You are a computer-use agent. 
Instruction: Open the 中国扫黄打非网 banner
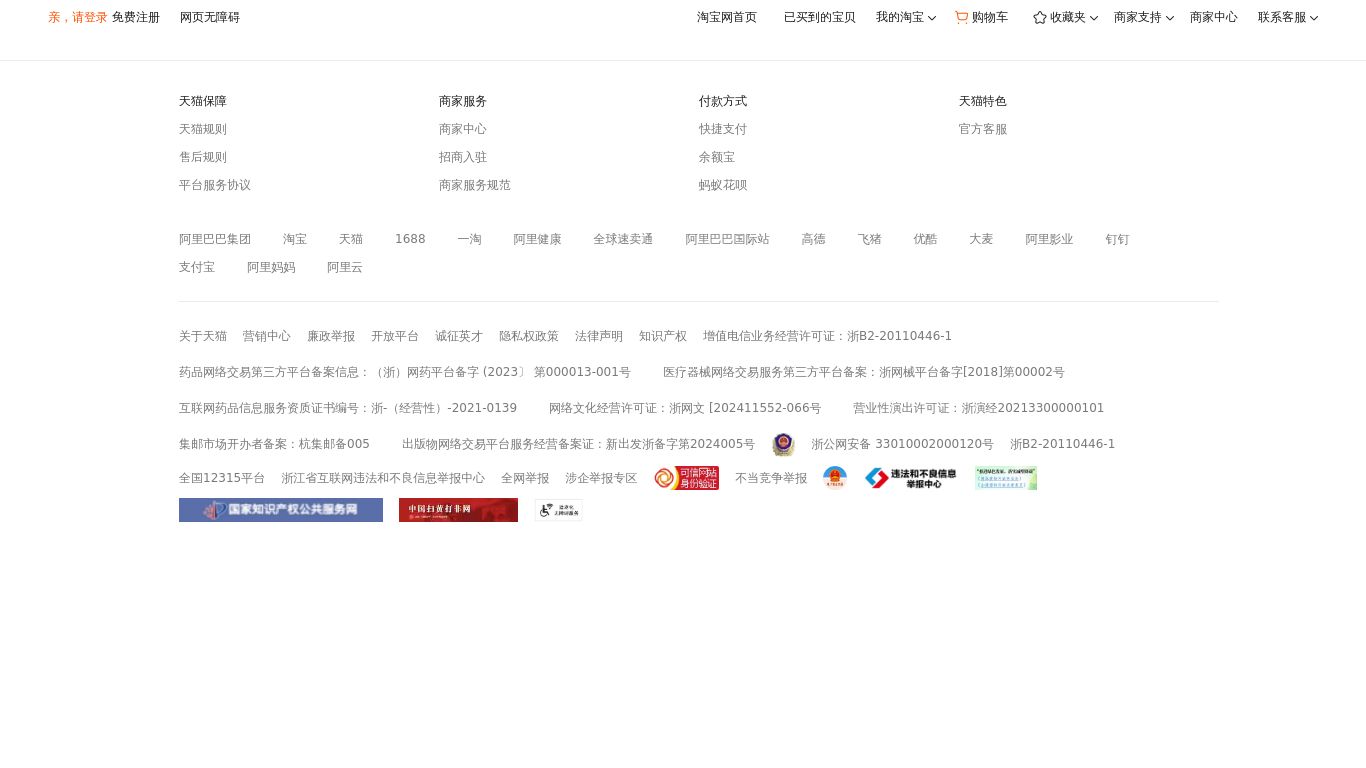point(458,510)
